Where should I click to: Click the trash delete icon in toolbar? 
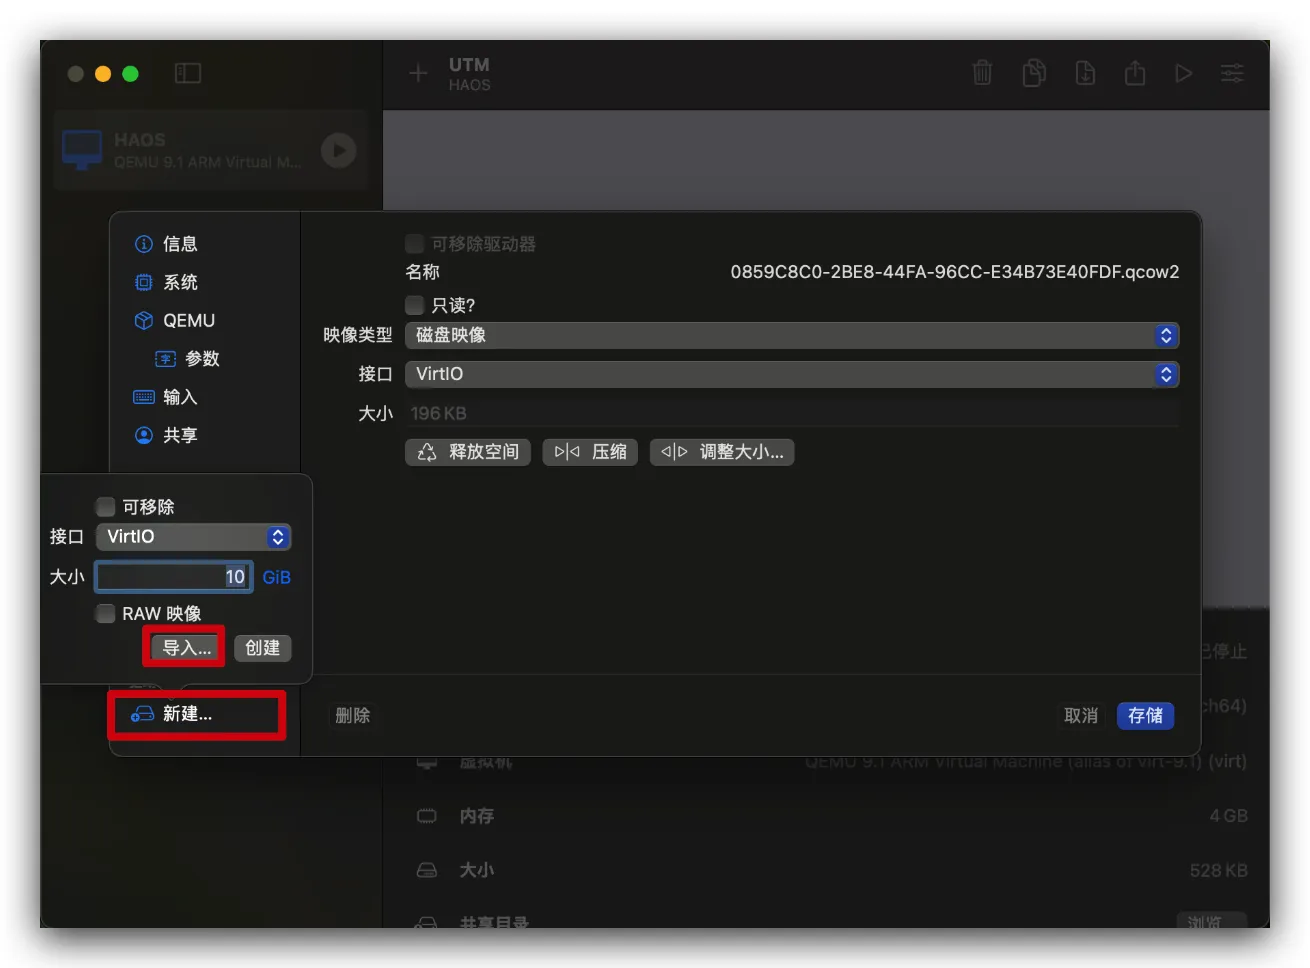[982, 73]
